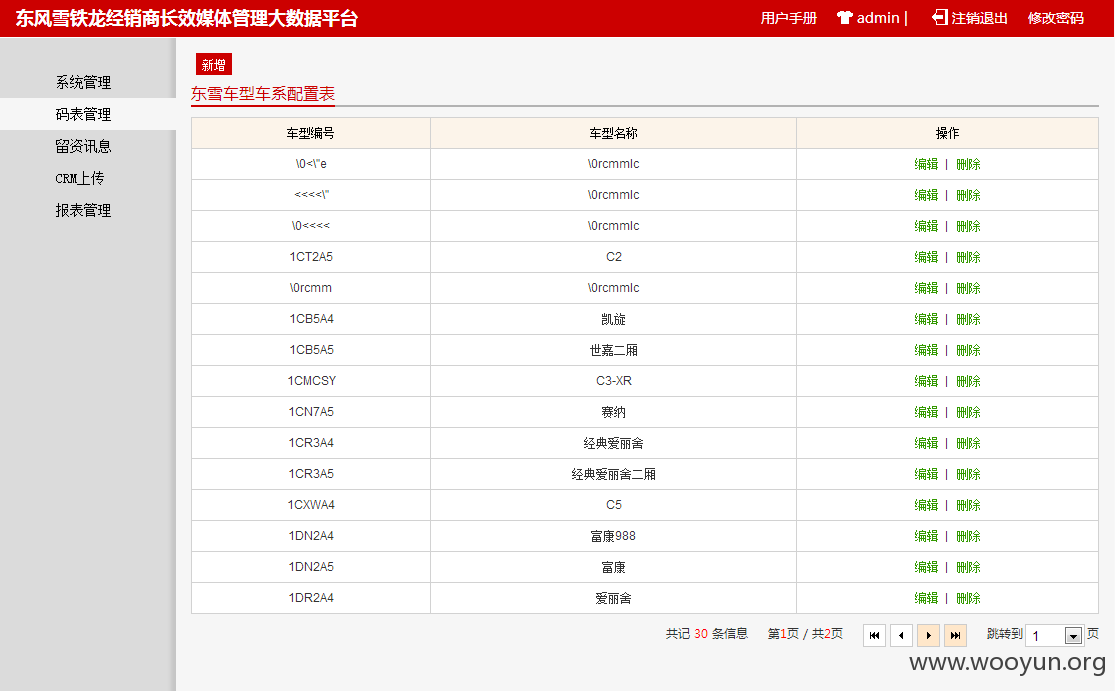The width and height of the screenshot is (1115, 691).
Task: Edit the \0rcmm row
Action: (926, 289)
